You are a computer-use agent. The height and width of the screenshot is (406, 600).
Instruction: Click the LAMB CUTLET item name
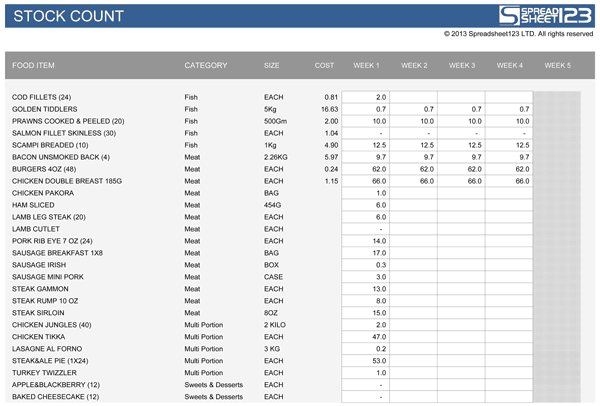point(36,229)
